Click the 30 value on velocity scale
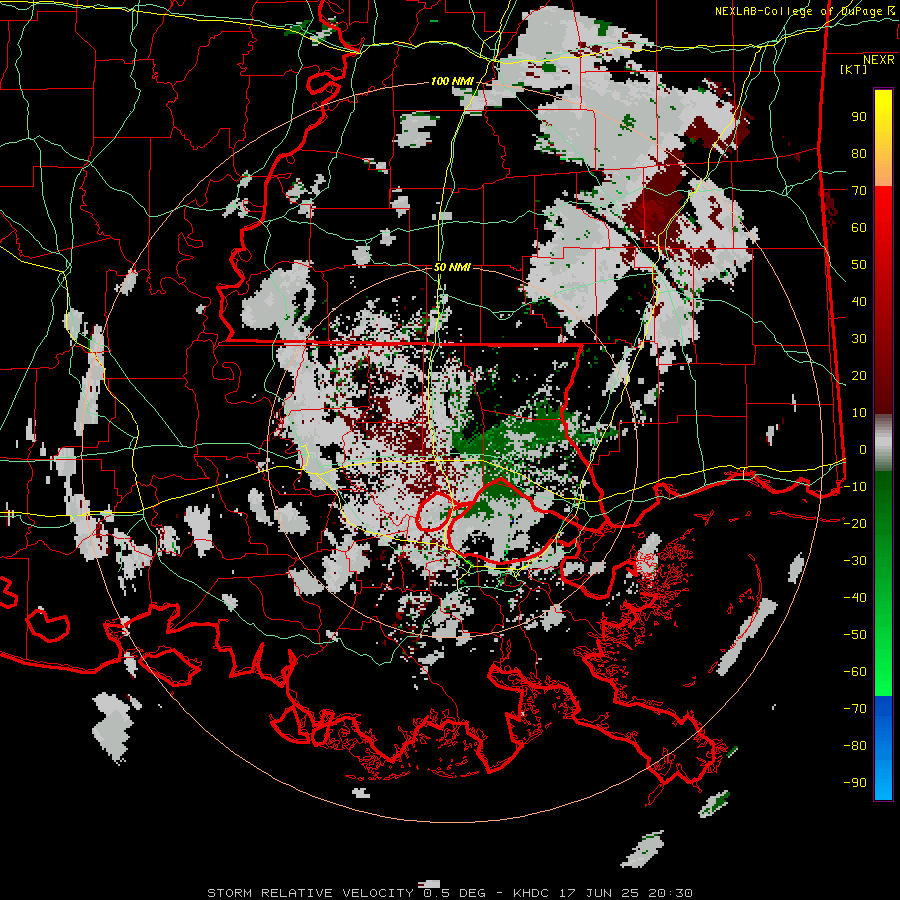900x900 pixels. [x=859, y=339]
